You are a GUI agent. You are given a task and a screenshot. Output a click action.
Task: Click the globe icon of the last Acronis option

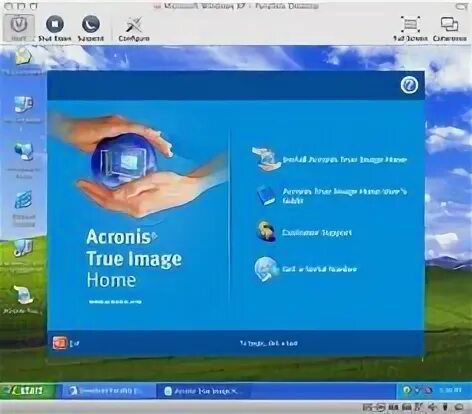click(266, 269)
